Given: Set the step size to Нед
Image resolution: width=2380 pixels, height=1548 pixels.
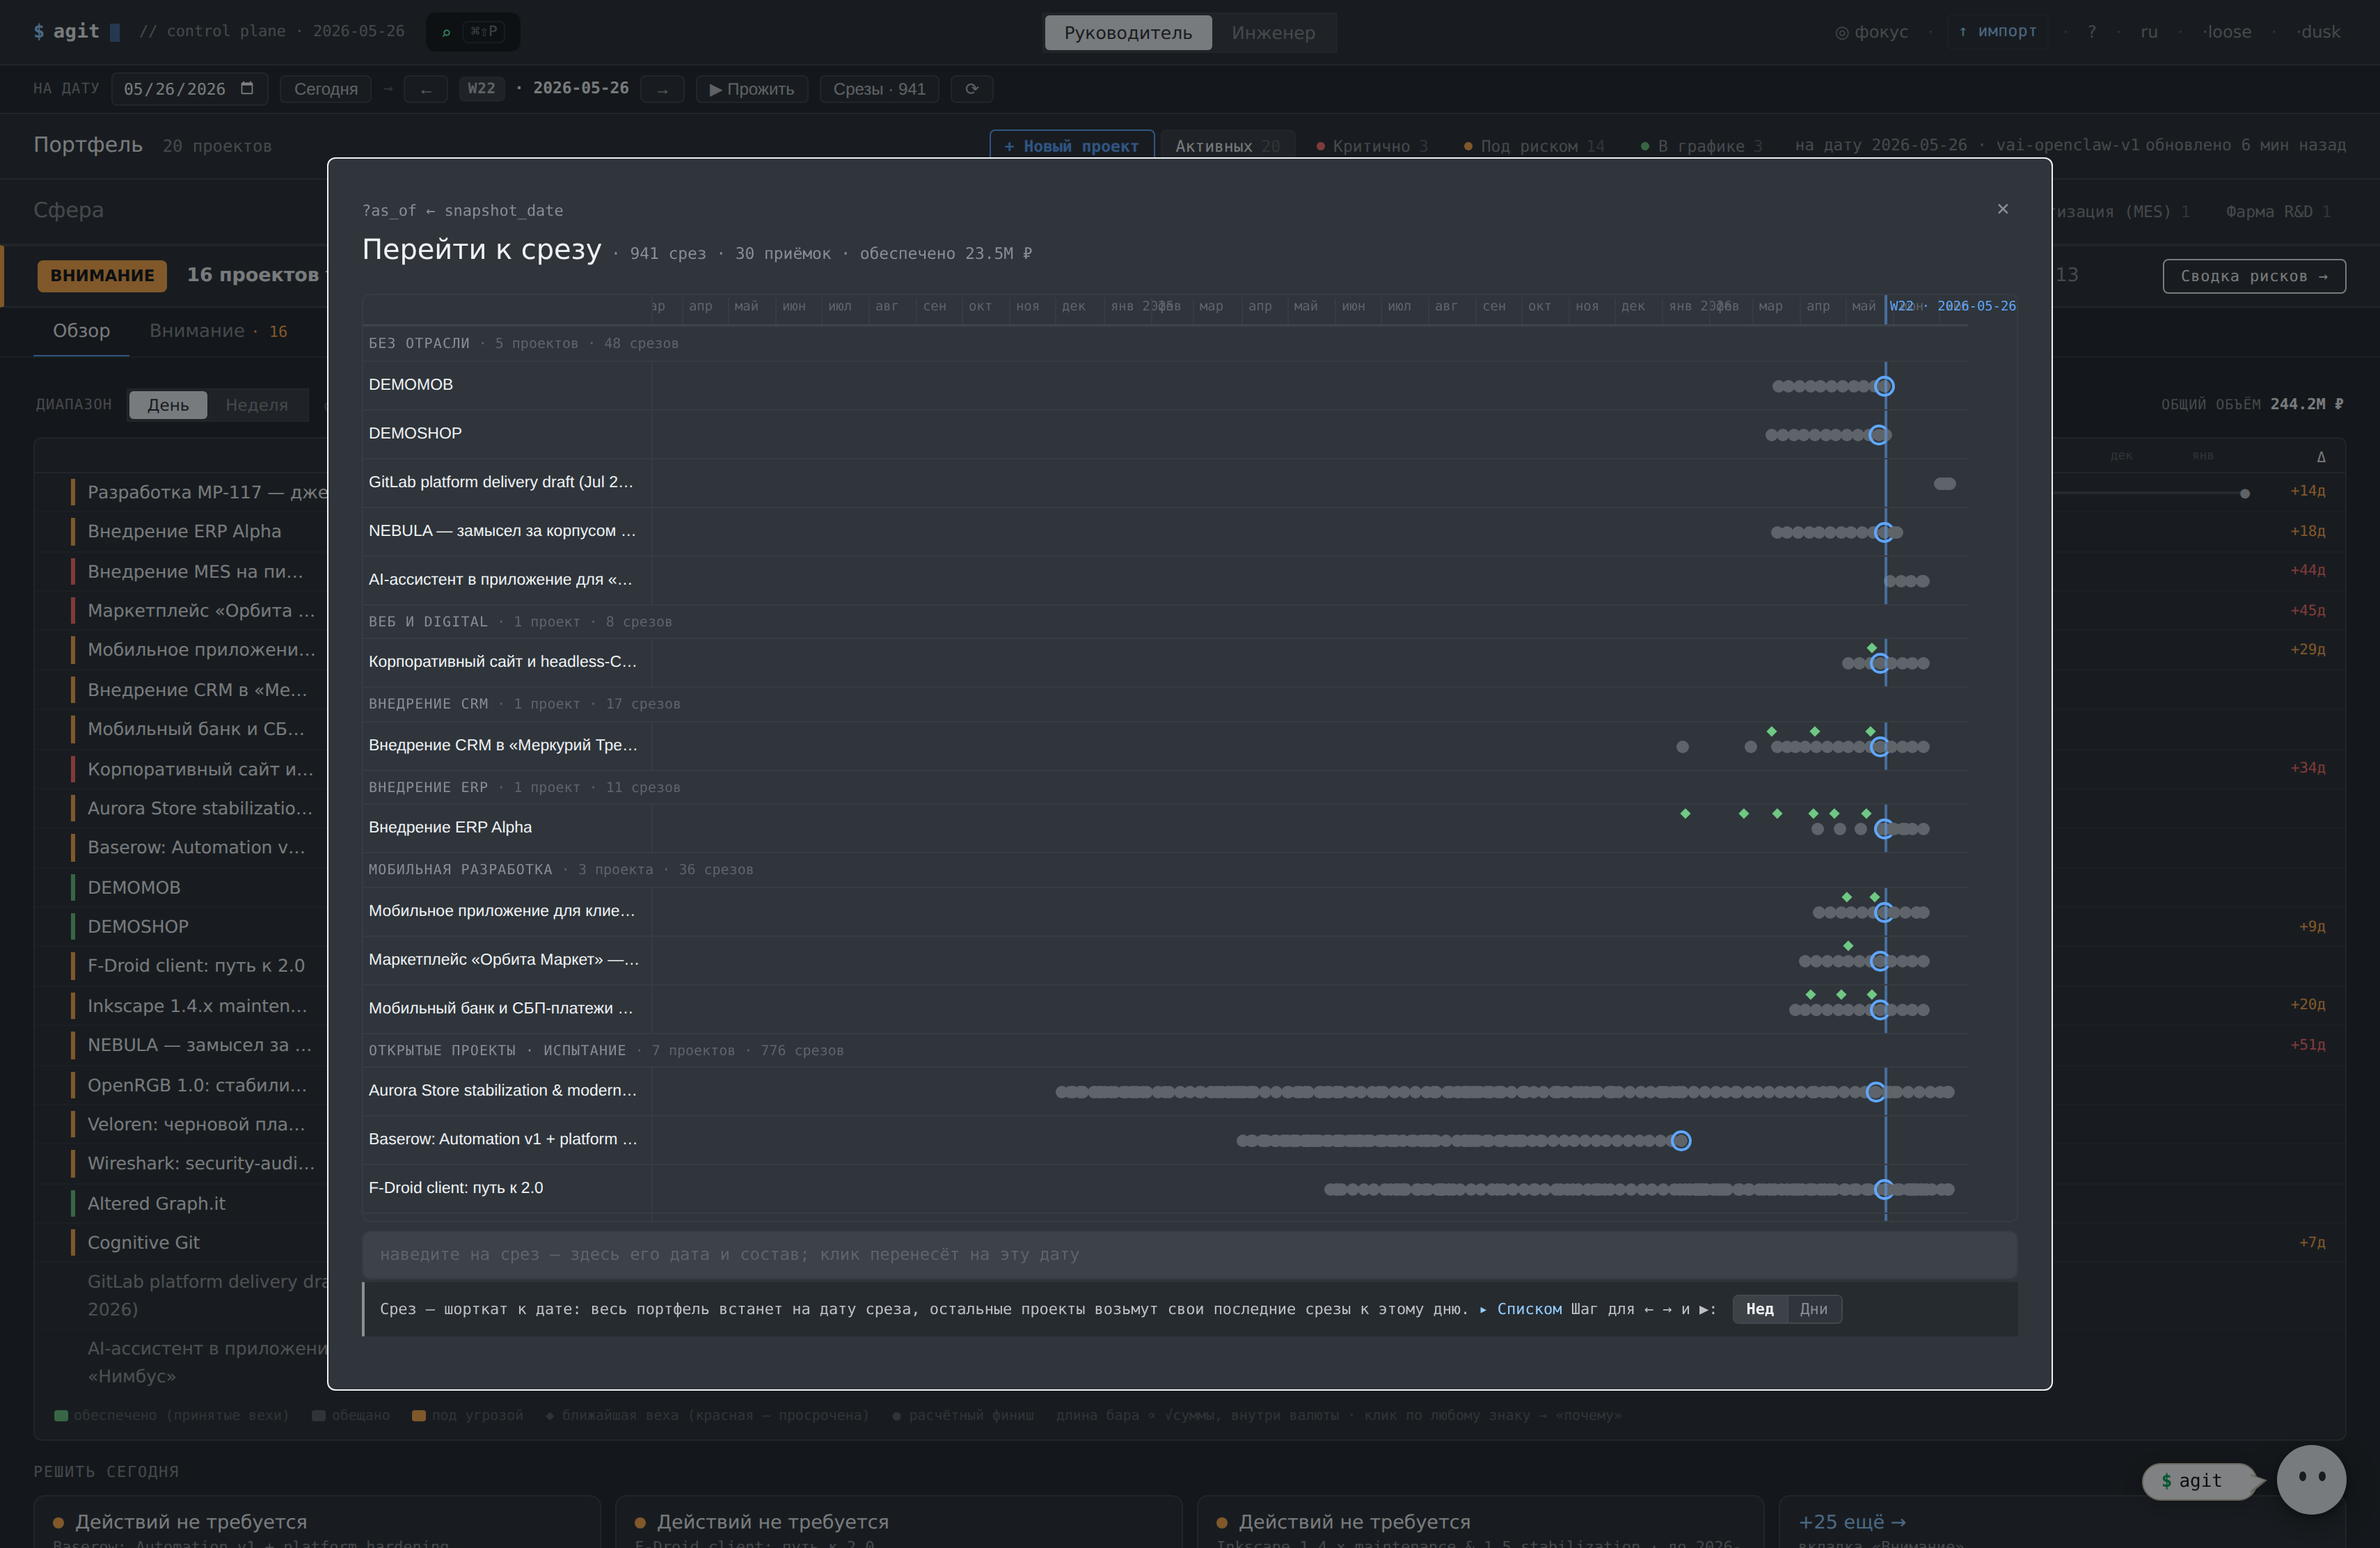Looking at the screenshot, I should [1760, 1309].
